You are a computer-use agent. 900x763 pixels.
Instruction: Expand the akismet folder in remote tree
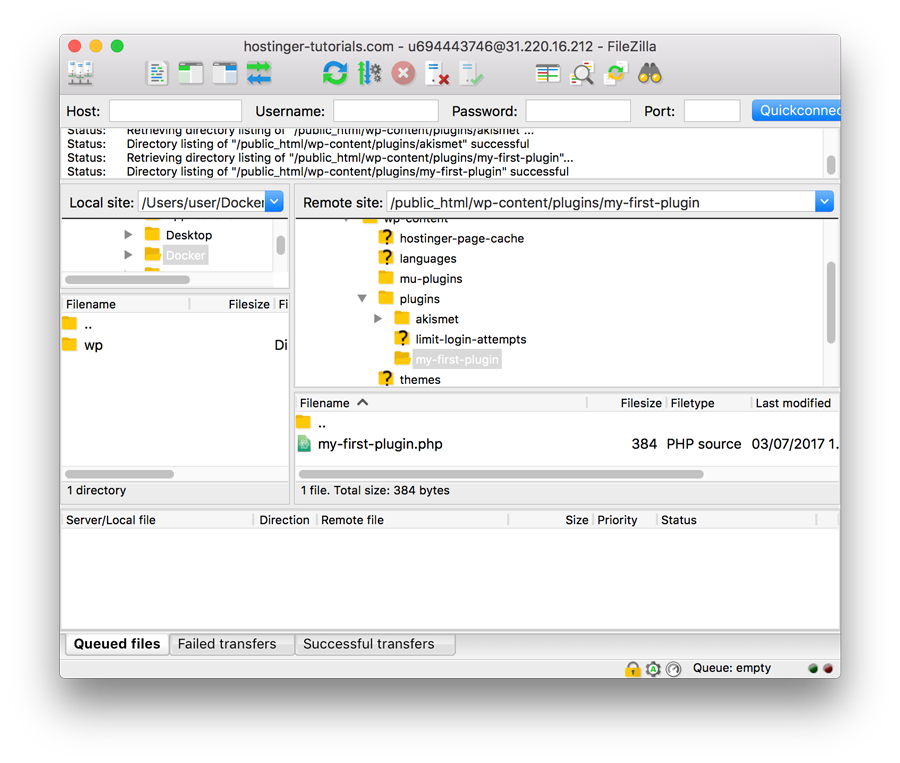[378, 319]
